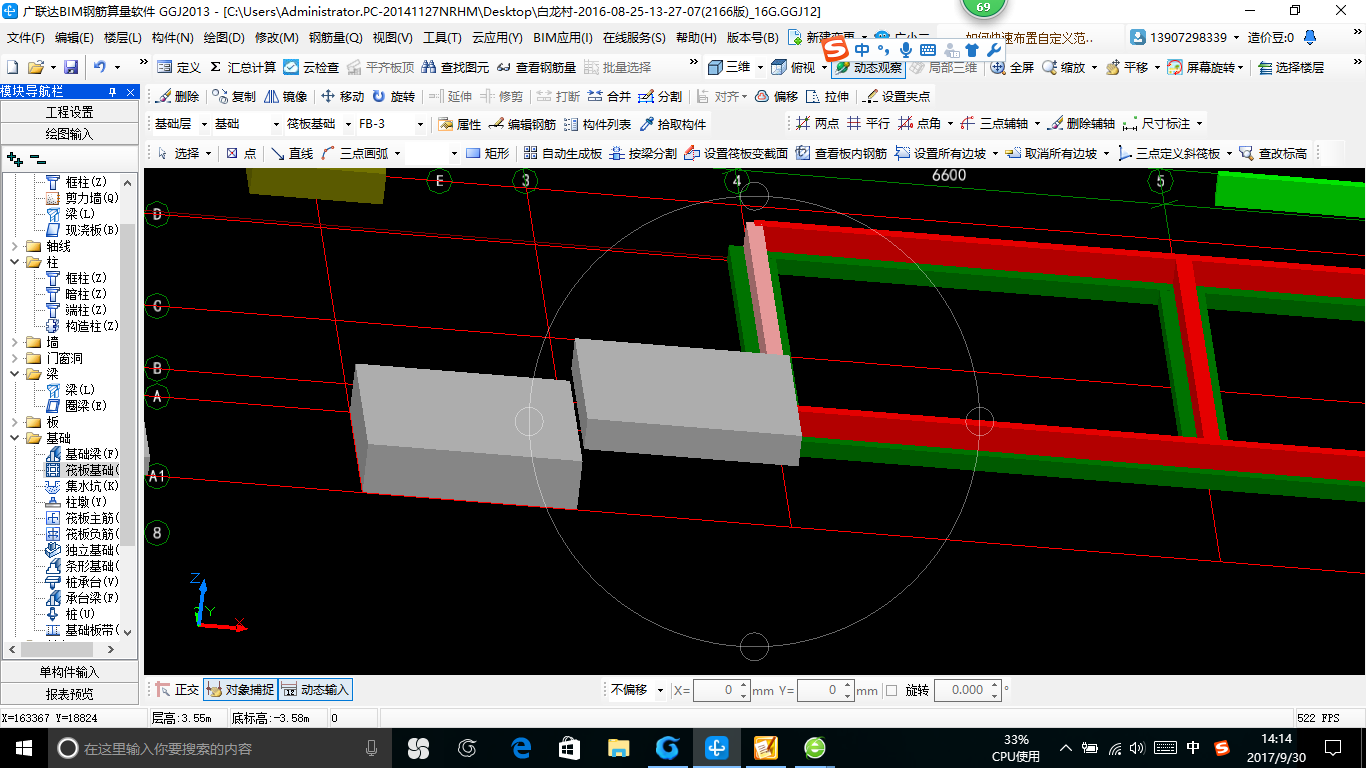Open 设置夹点 grip settings
Image resolution: width=1366 pixels, height=768 pixels.
(896, 96)
